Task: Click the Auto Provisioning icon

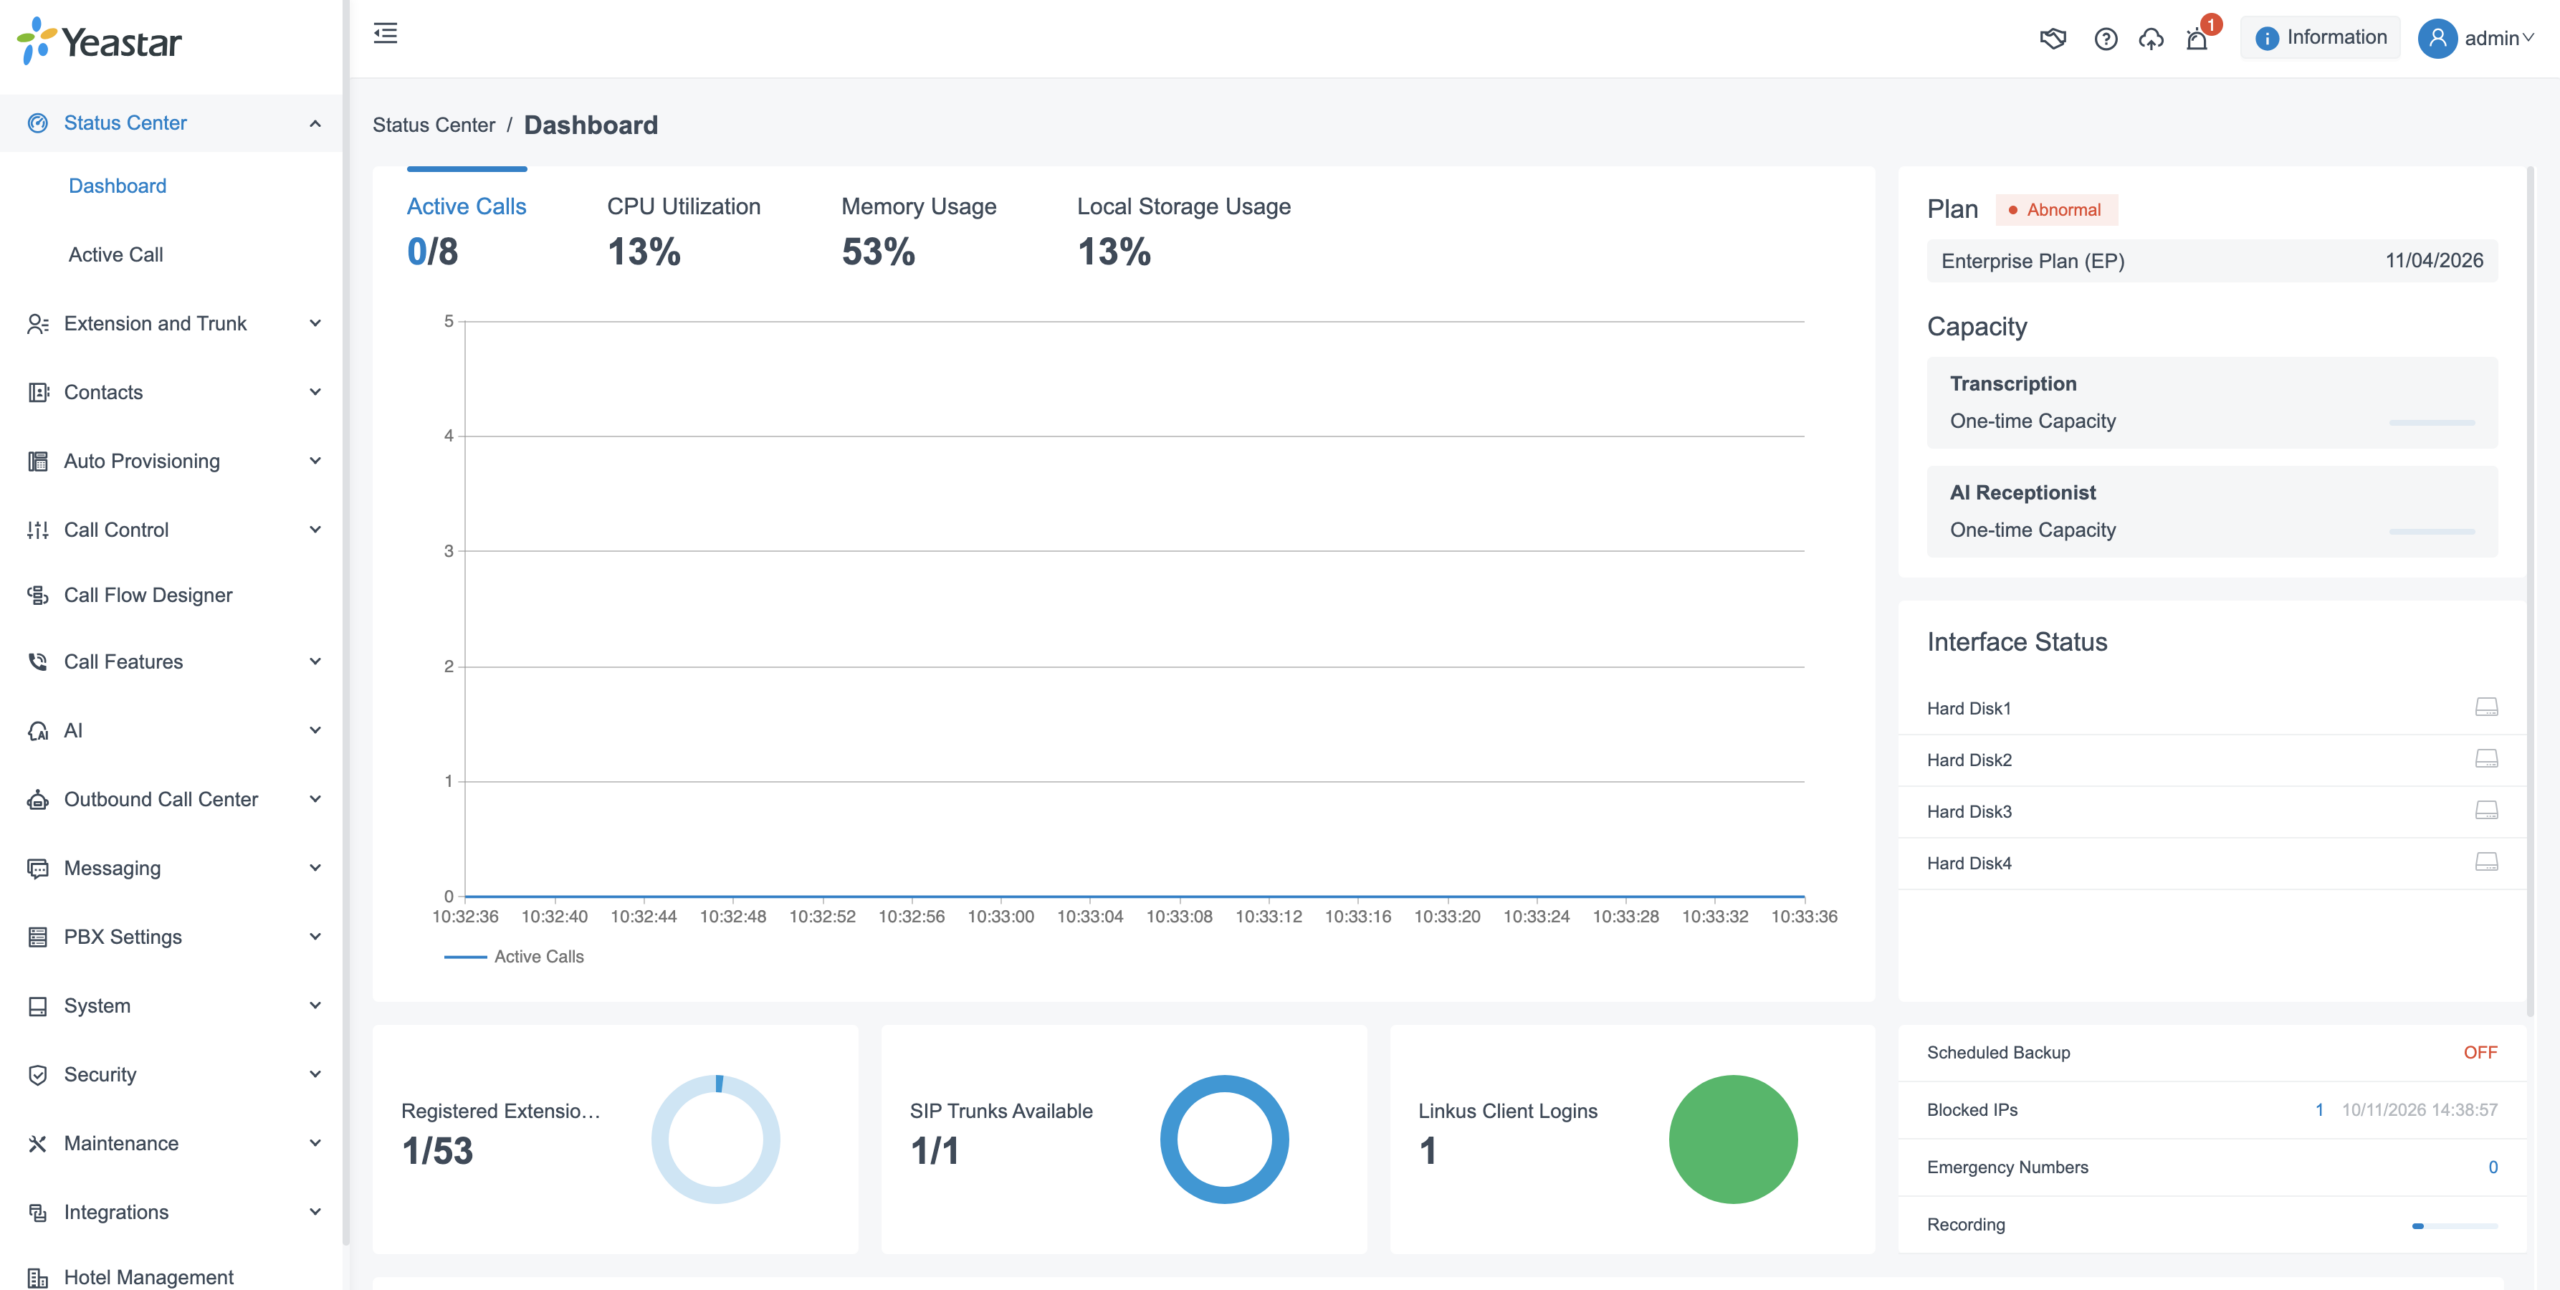Action: point(38,461)
